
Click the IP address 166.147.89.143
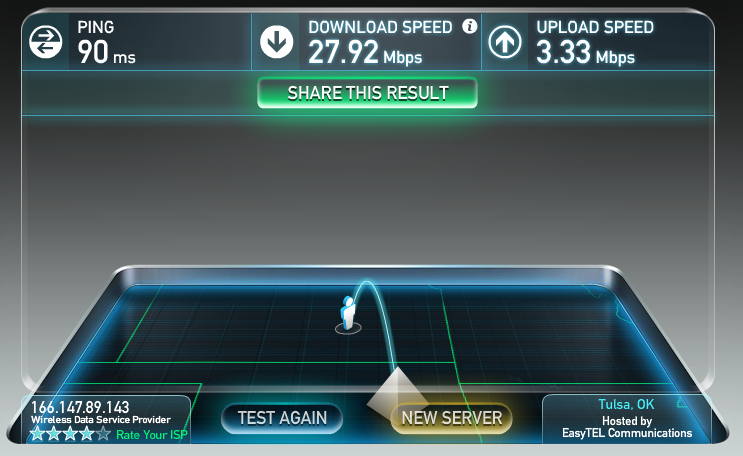[x=80, y=407]
